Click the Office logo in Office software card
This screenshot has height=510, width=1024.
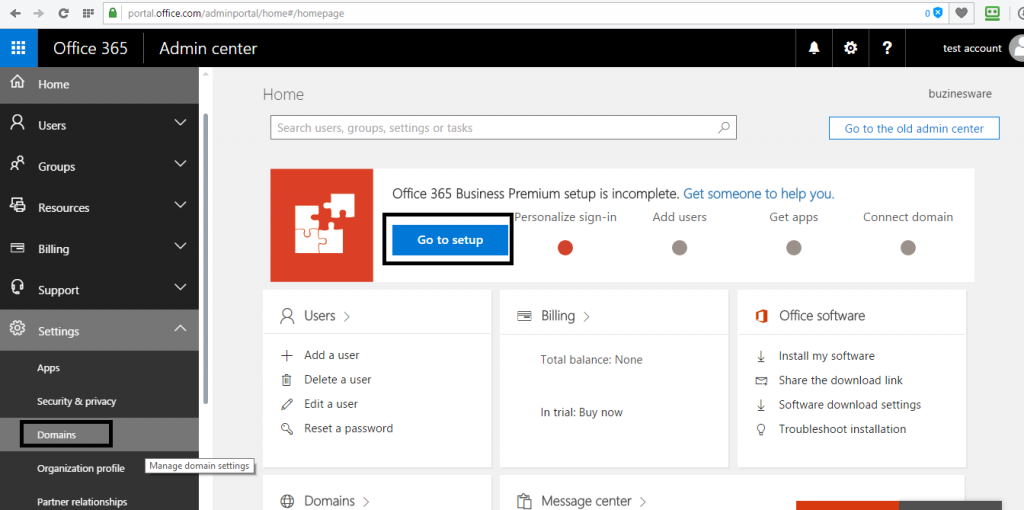pos(761,316)
